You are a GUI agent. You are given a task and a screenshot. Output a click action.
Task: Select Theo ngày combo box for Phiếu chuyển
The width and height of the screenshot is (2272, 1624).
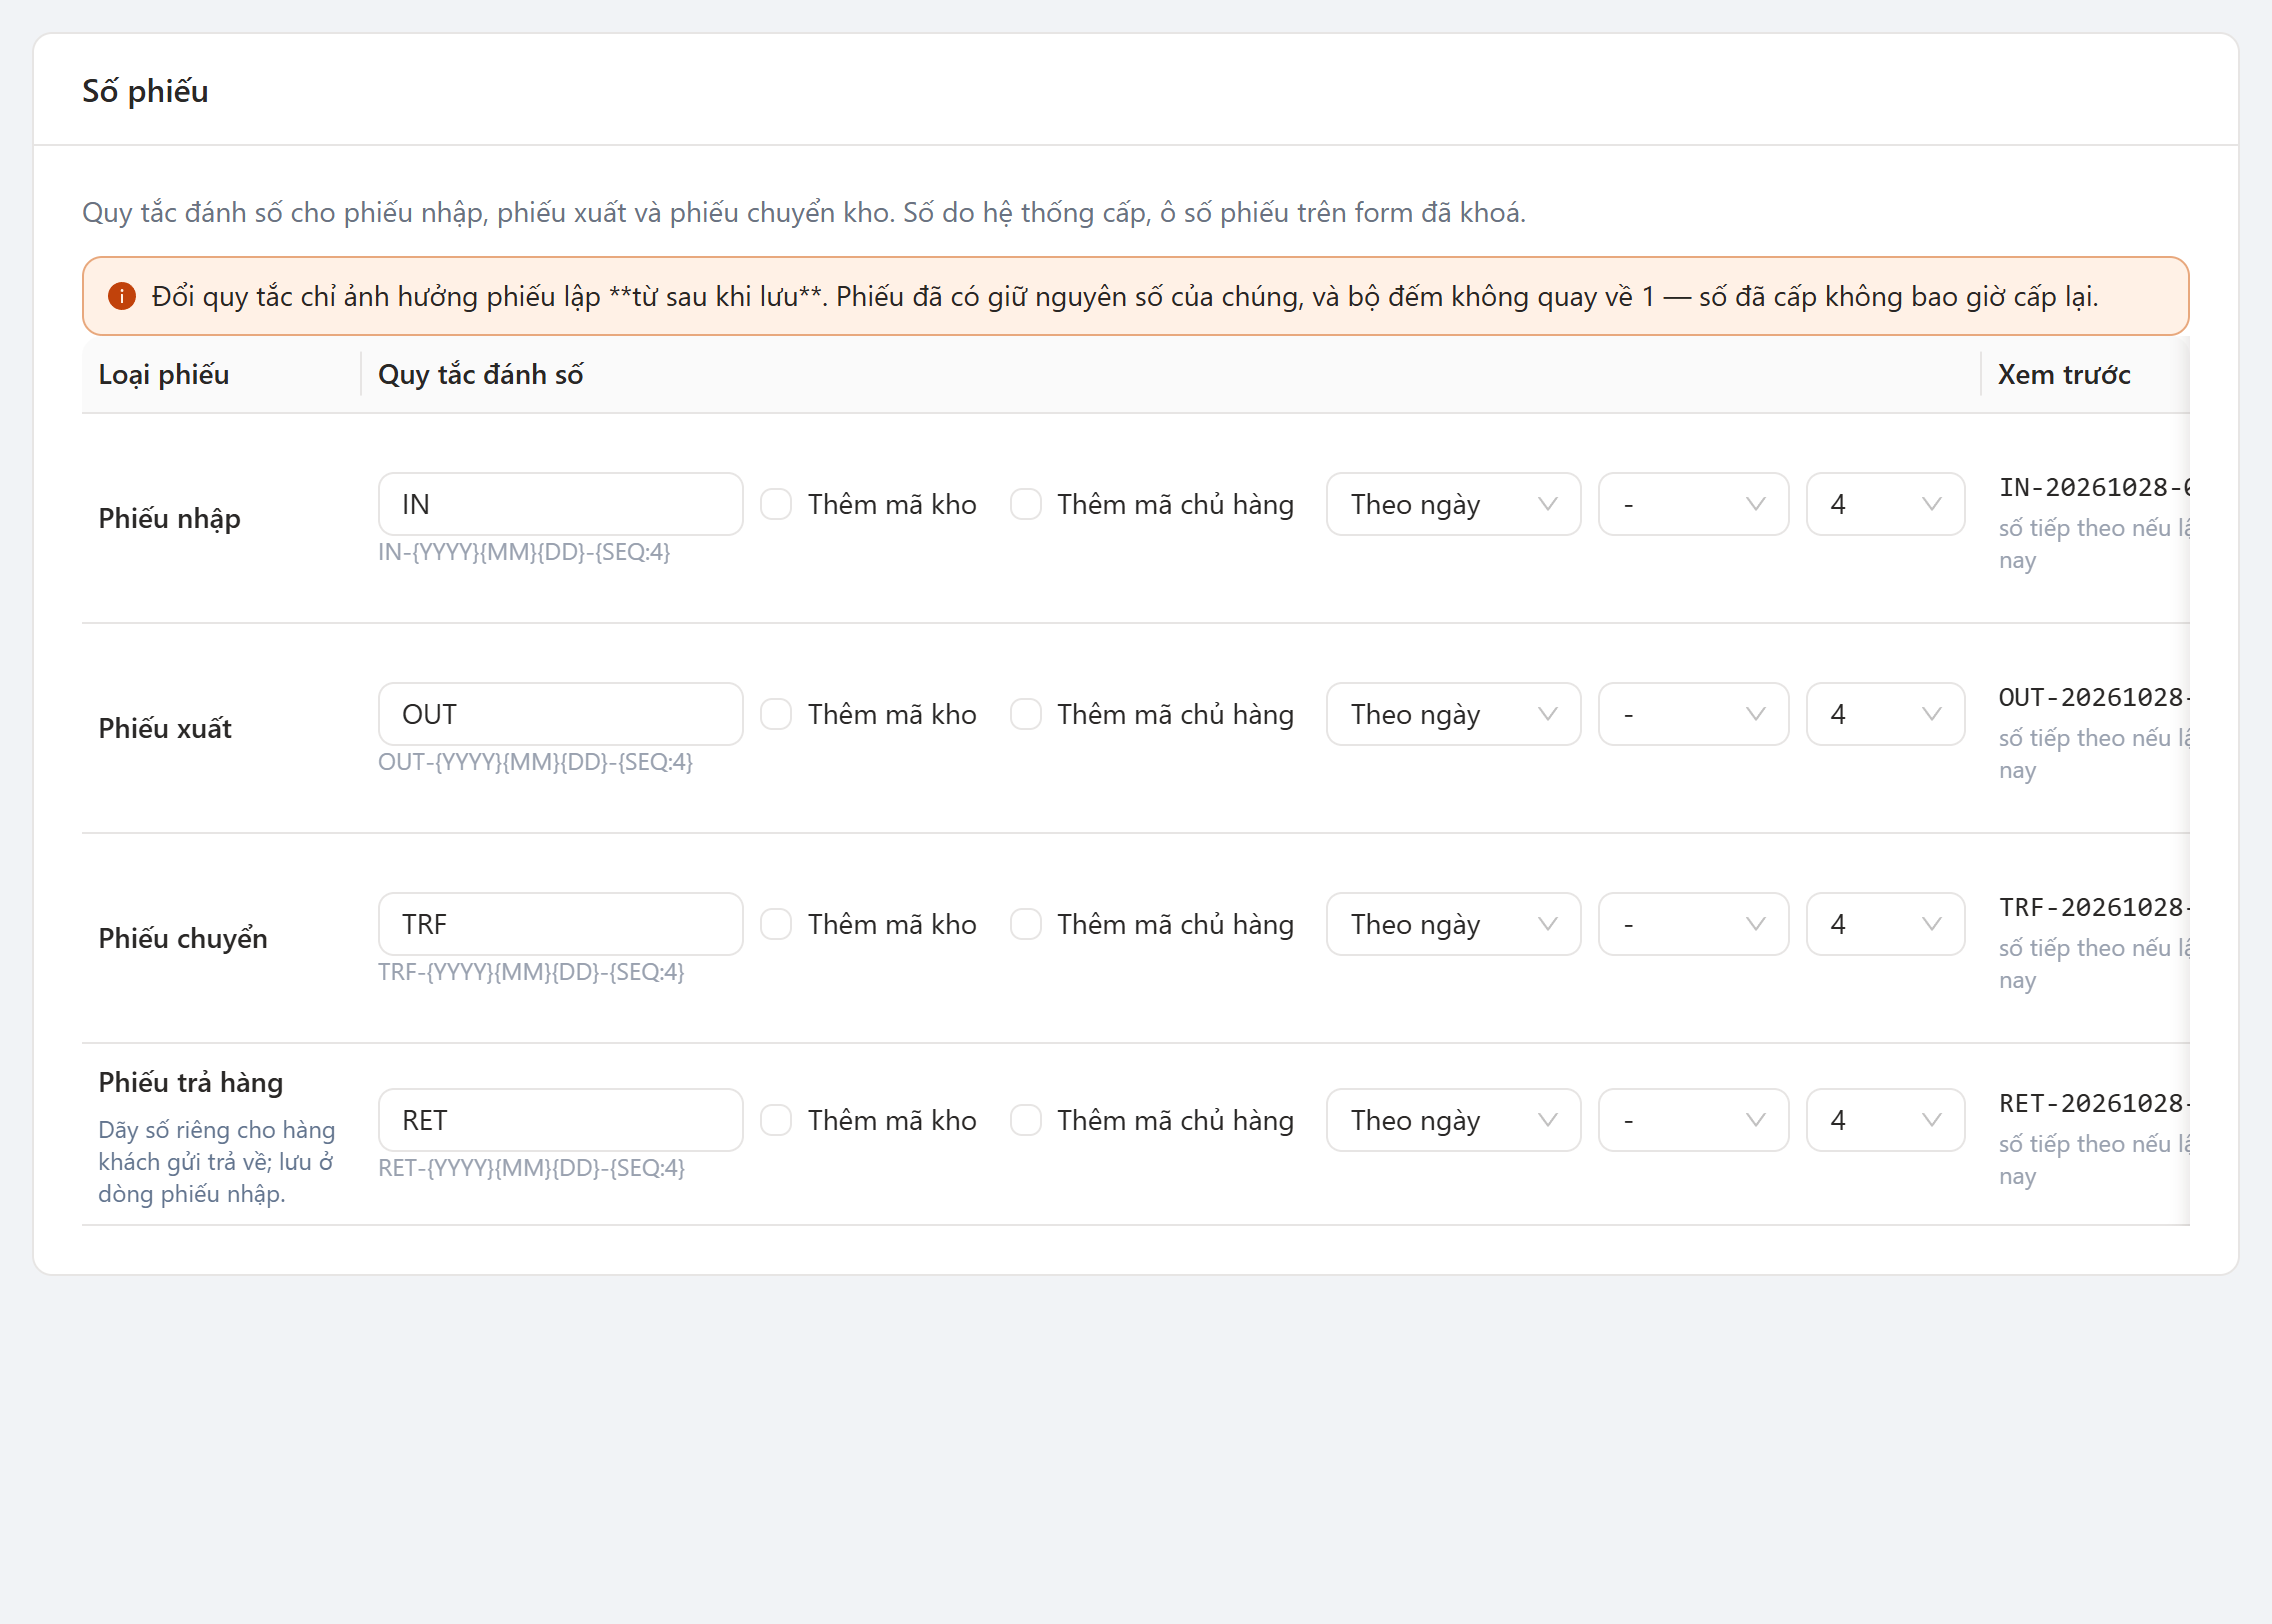(x=1453, y=924)
